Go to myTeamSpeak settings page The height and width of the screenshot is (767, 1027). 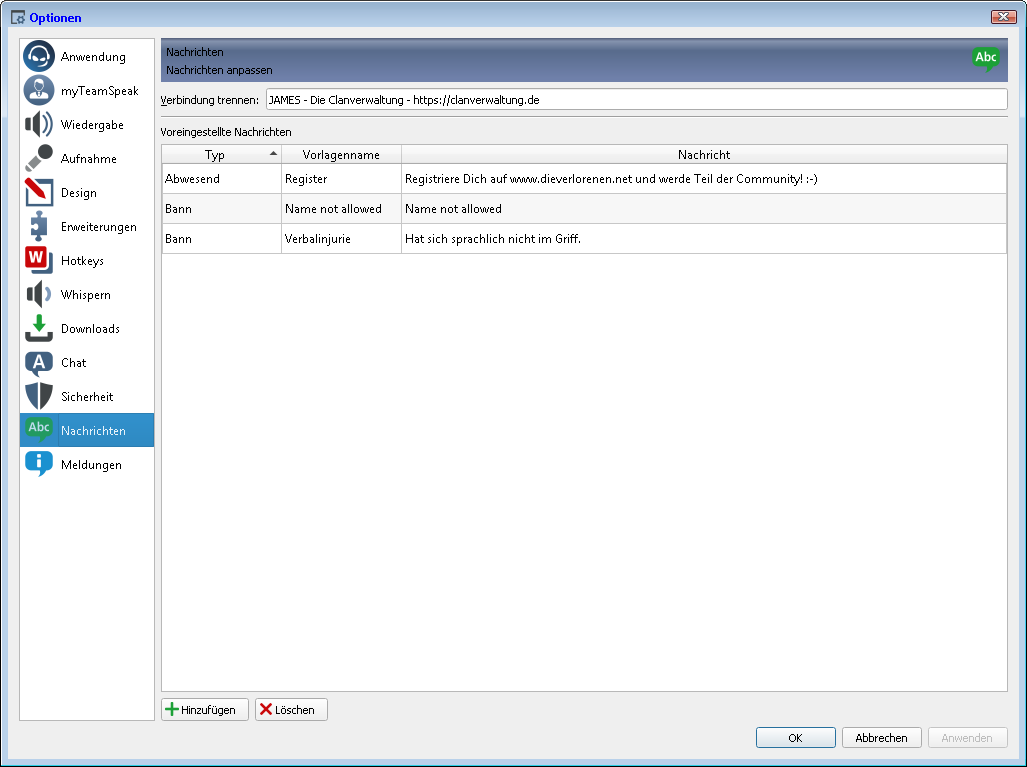[87, 90]
